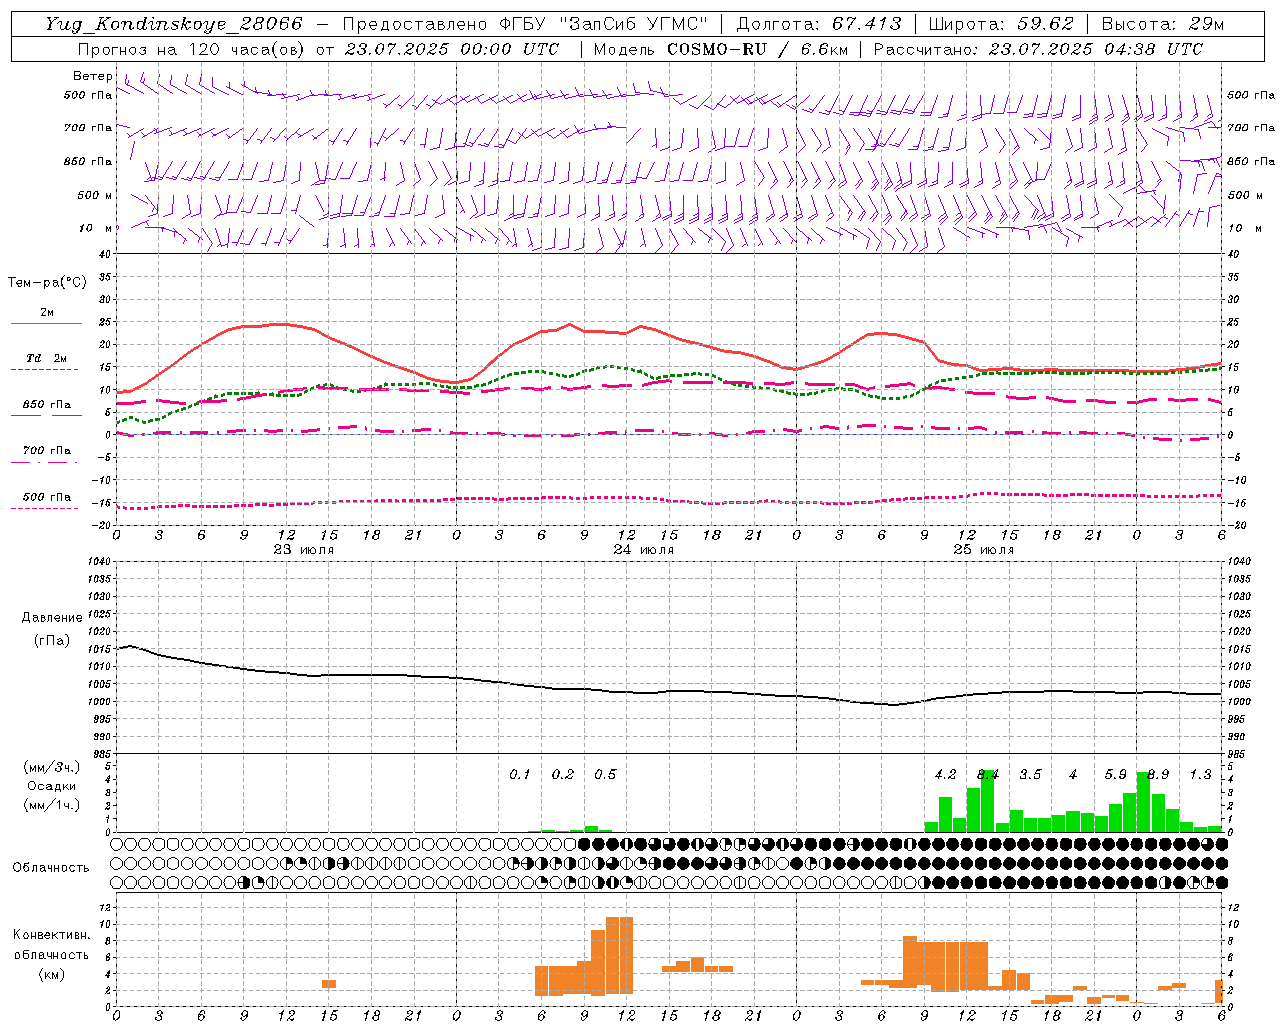
Task: Click the Рассчитано: 23.07.2025 04:38 UTC text
Action: [x=1038, y=49]
